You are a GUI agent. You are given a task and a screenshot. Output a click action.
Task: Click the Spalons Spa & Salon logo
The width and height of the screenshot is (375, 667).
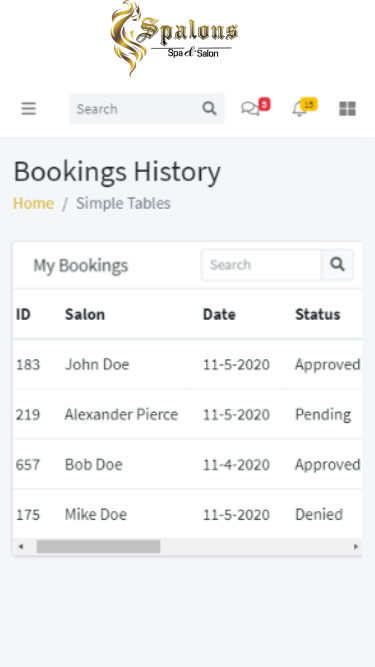click(x=173, y=38)
